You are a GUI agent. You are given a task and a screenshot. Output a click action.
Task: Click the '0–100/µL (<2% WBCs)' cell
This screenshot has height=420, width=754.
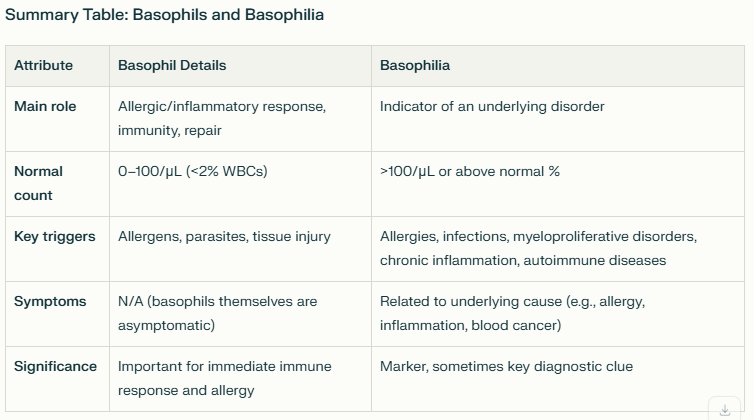point(193,171)
